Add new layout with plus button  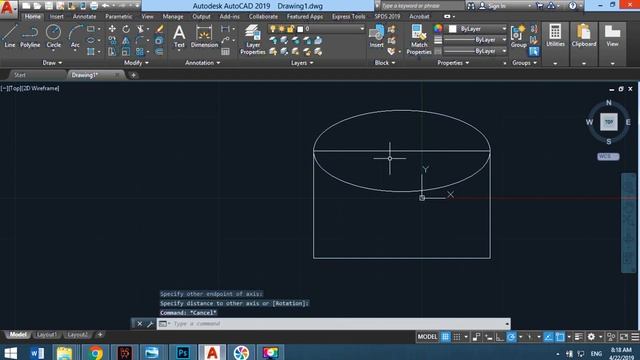[100, 335]
